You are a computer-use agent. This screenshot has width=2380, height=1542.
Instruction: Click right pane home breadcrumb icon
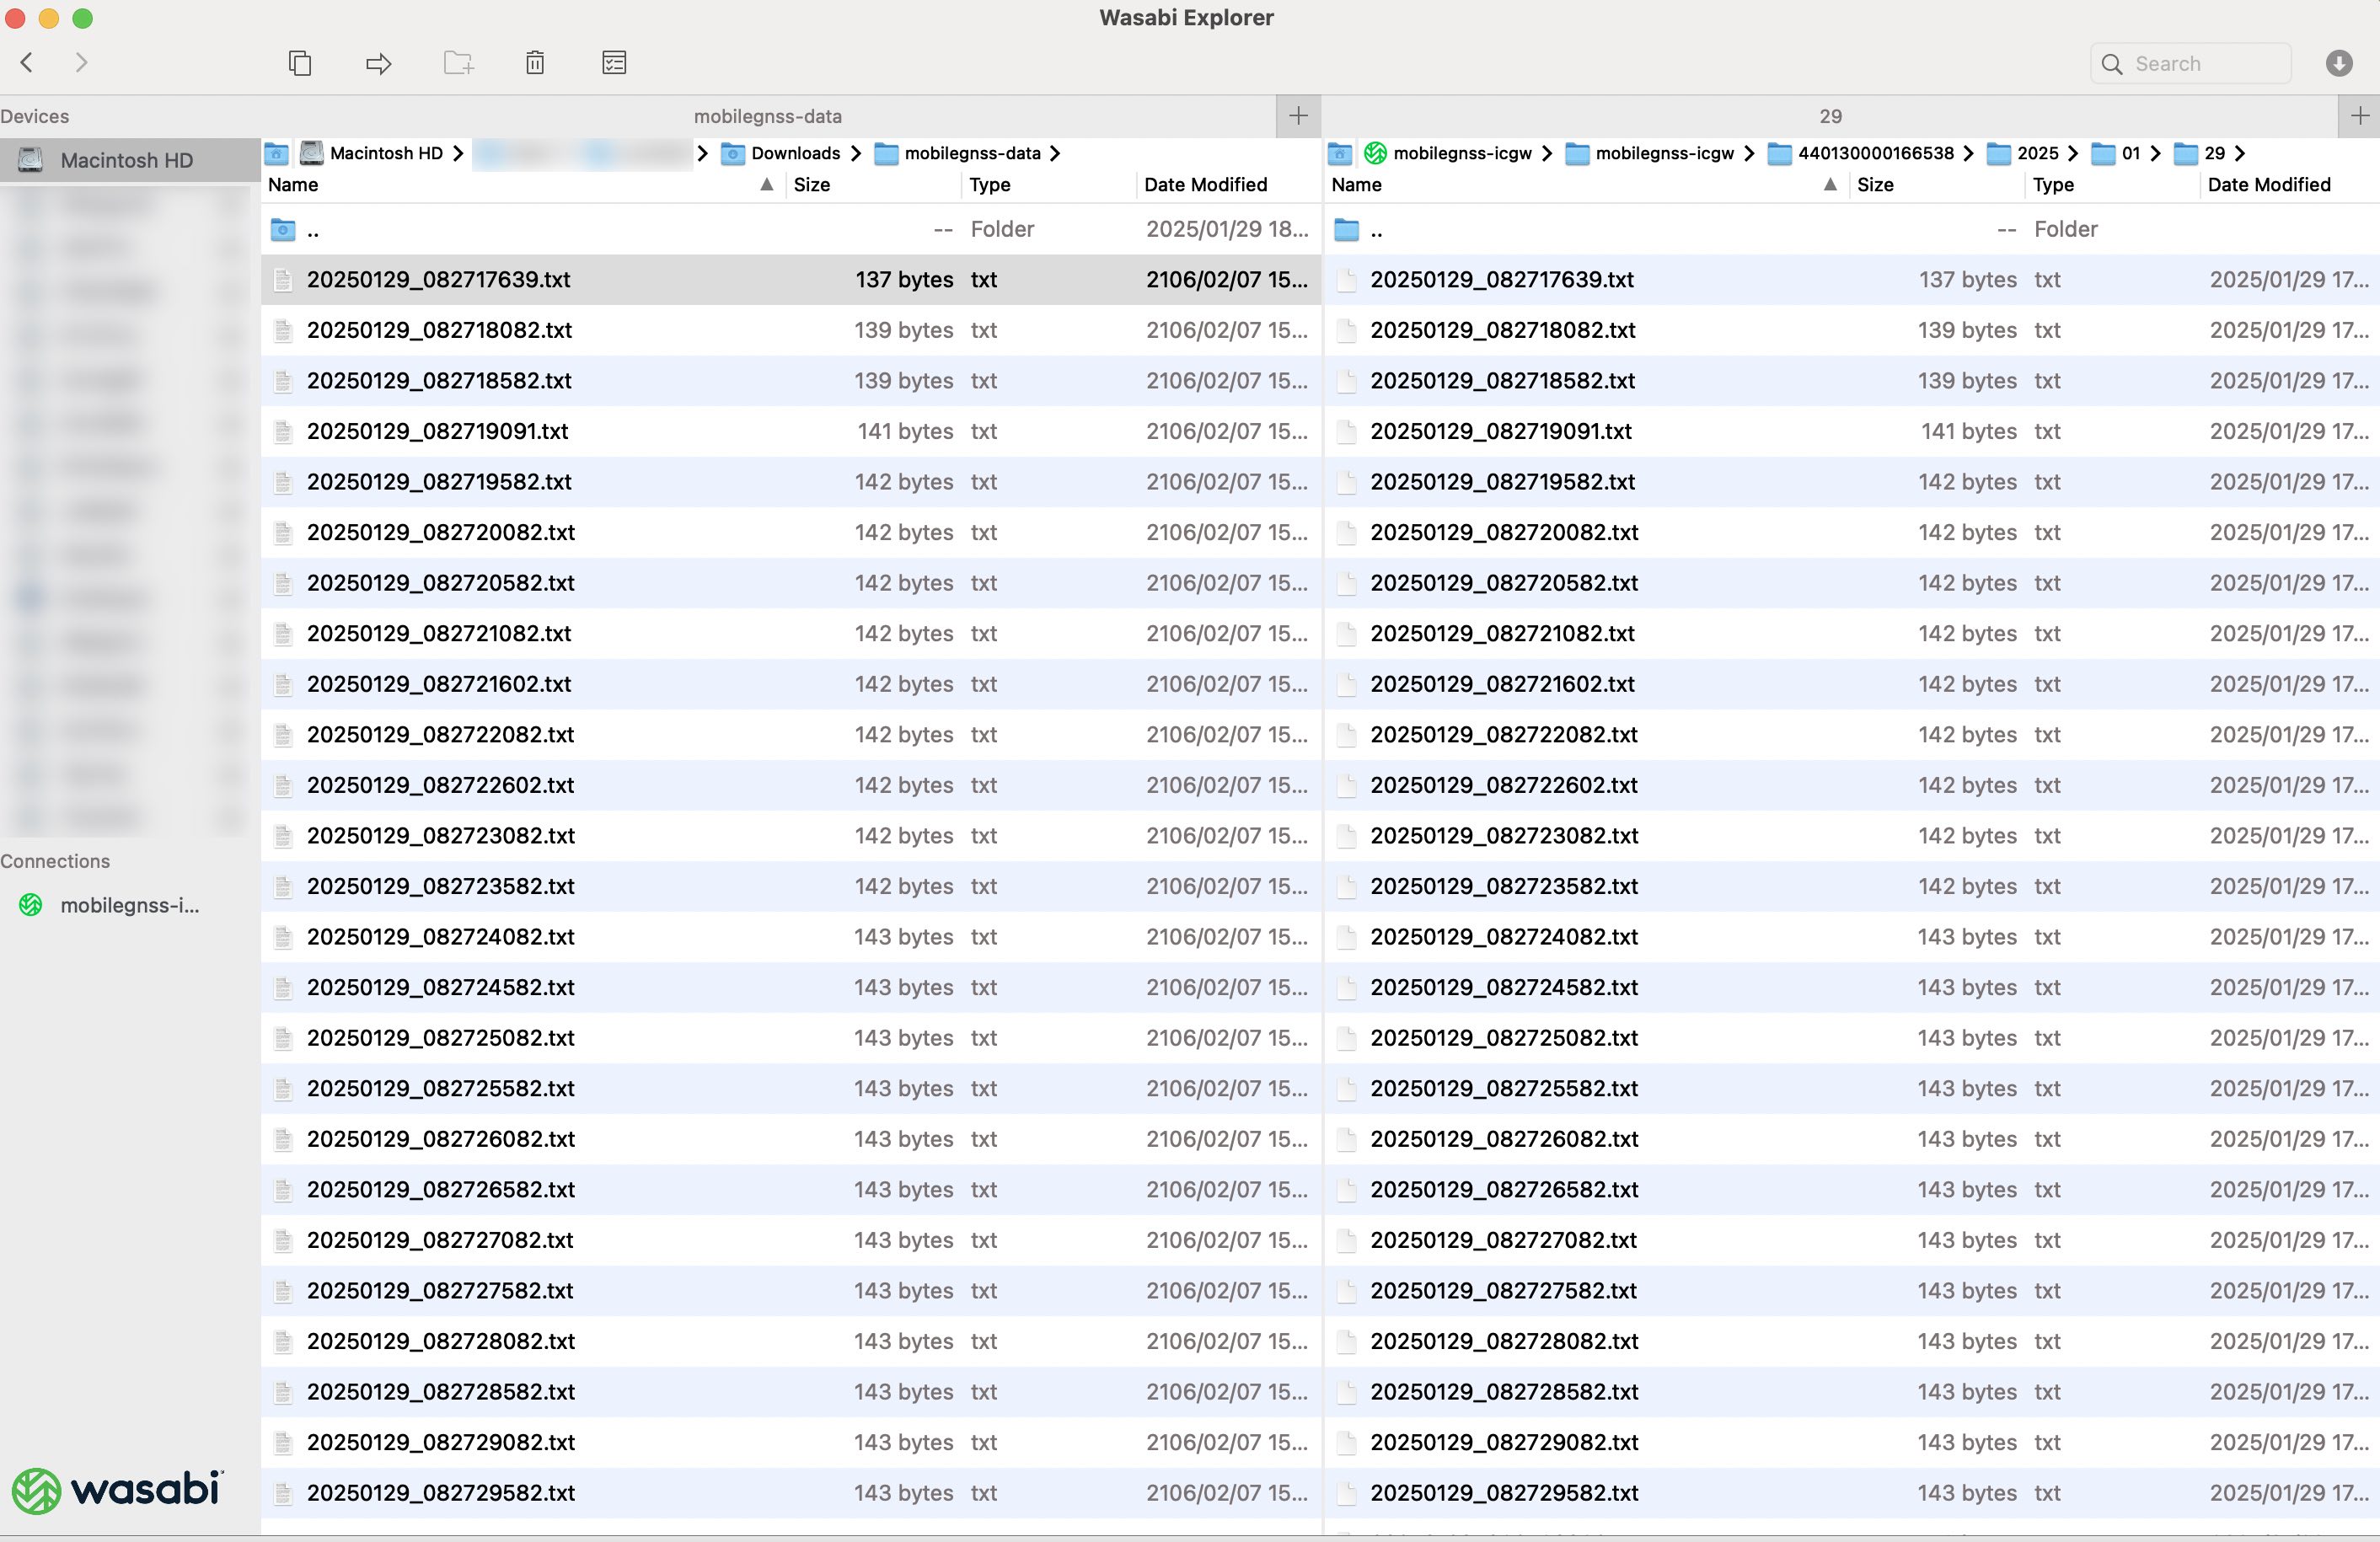(1340, 153)
